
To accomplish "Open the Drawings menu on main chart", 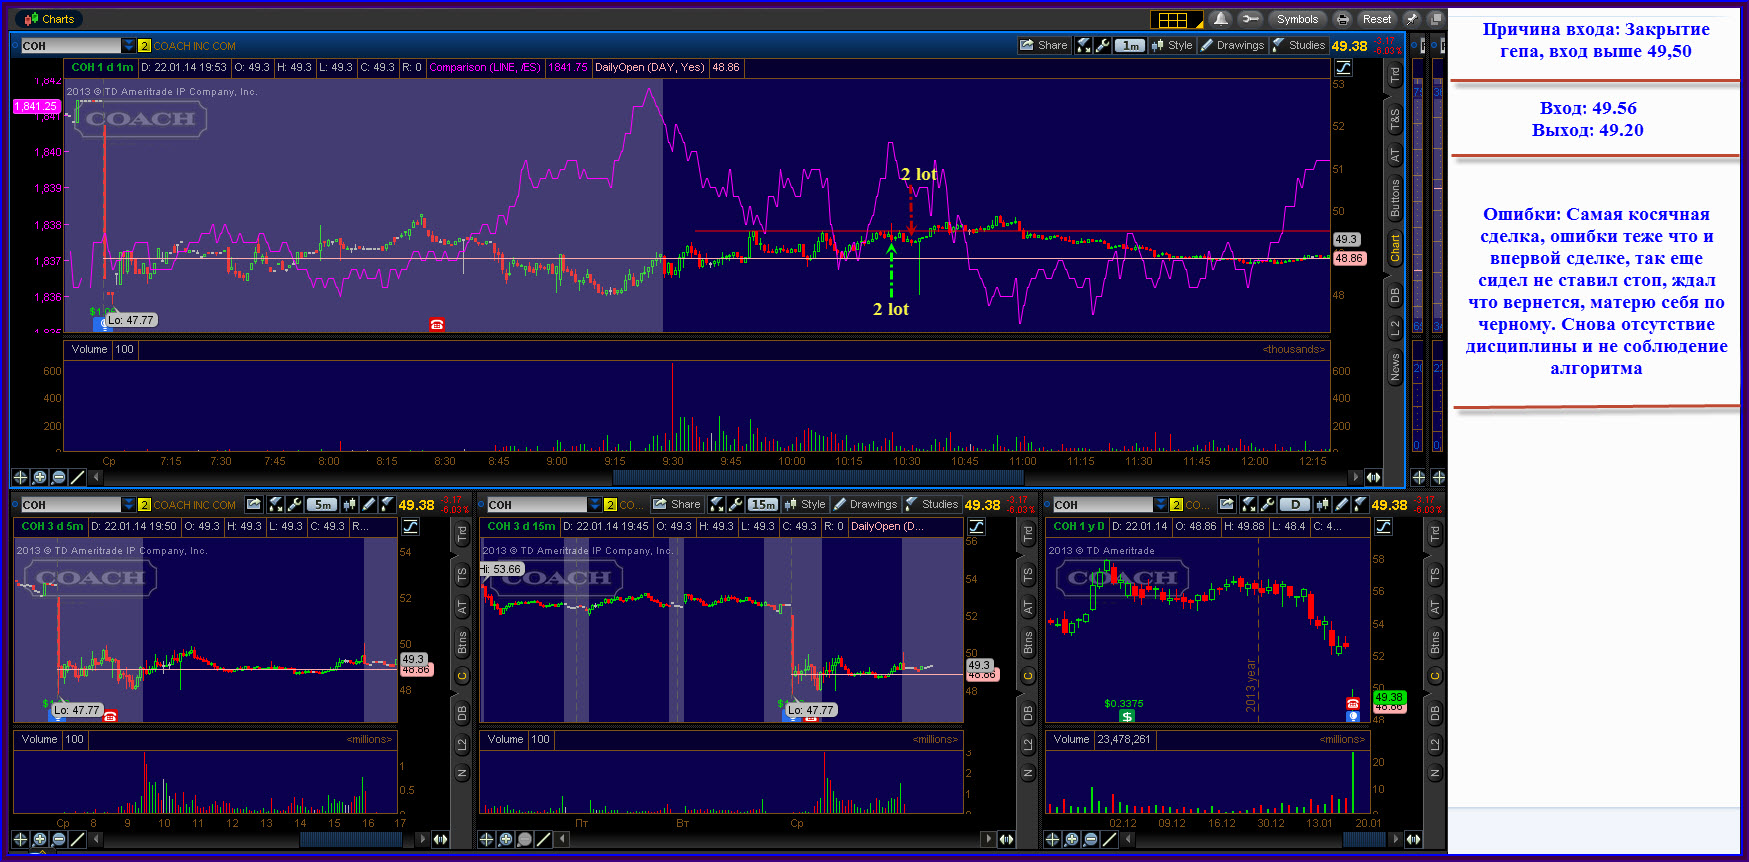I will click(x=1232, y=45).
